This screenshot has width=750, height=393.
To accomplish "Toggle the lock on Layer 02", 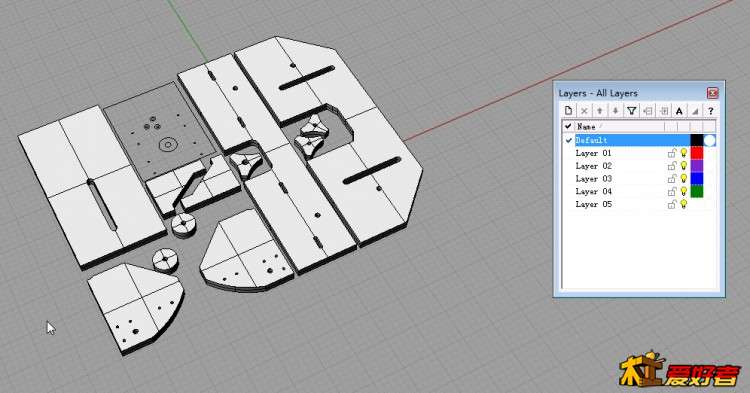I will pyautogui.click(x=672, y=166).
